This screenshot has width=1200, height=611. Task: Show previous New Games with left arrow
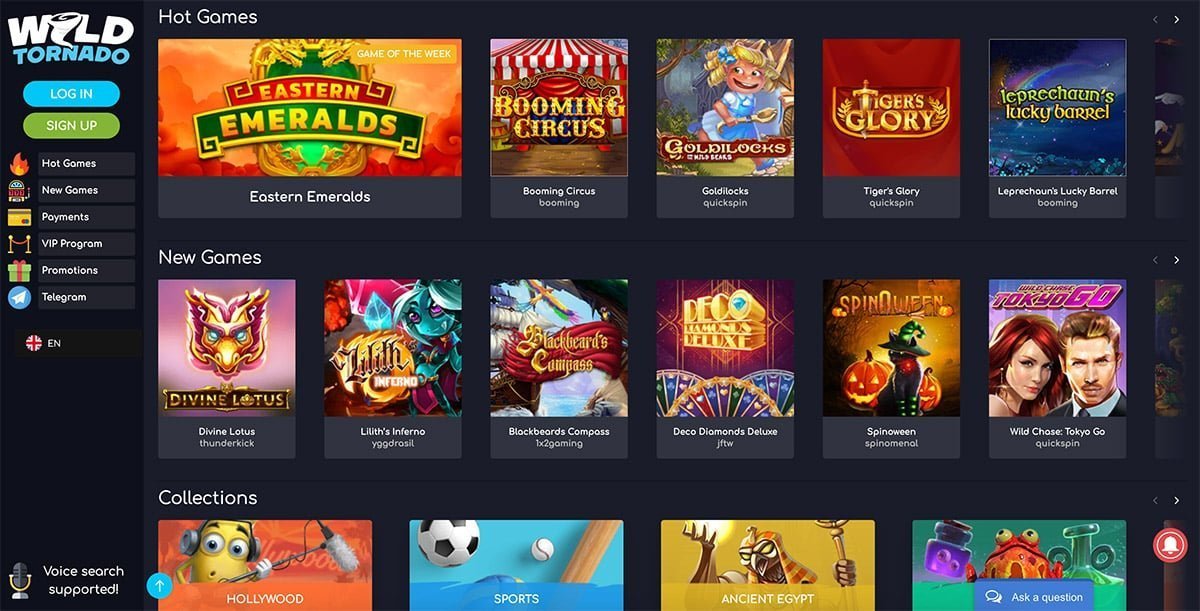pos(1155,259)
